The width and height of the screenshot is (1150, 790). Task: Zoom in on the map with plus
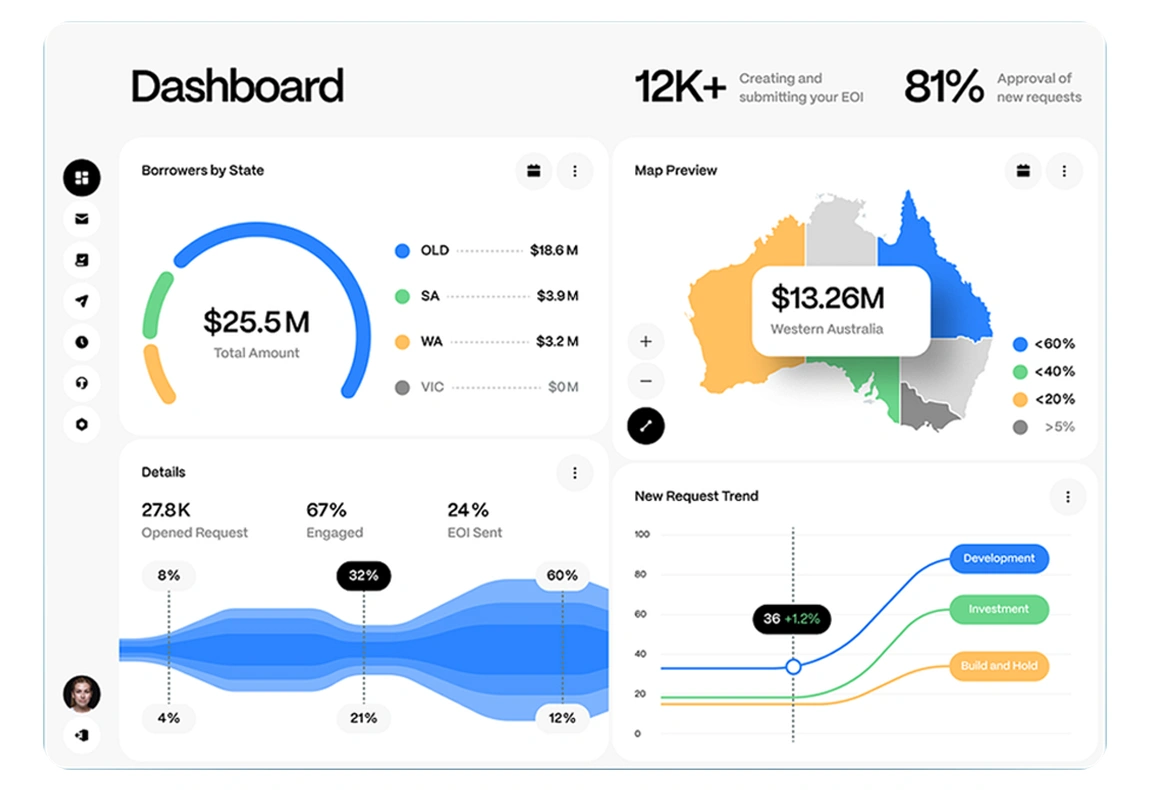tap(646, 342)
